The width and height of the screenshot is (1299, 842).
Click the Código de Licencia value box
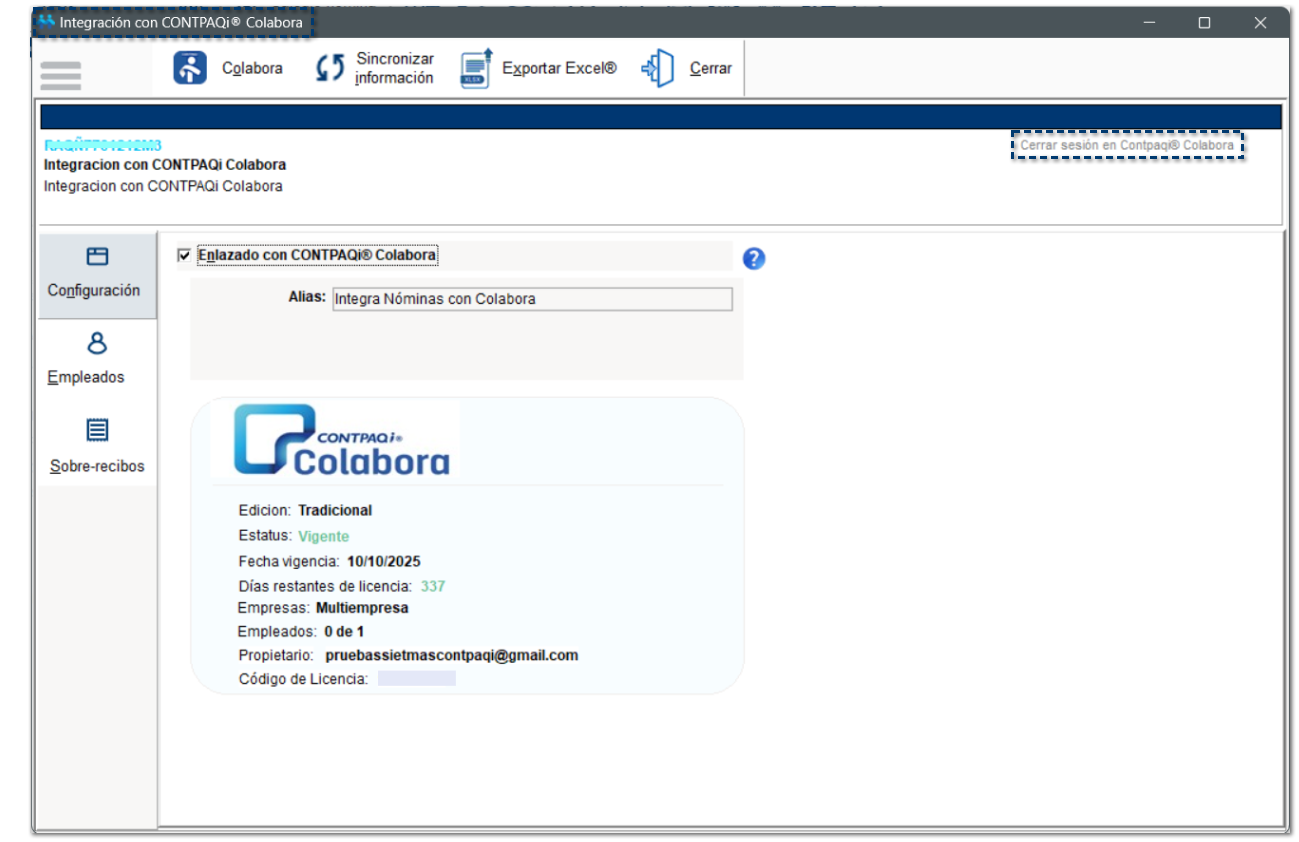[417, 679]
